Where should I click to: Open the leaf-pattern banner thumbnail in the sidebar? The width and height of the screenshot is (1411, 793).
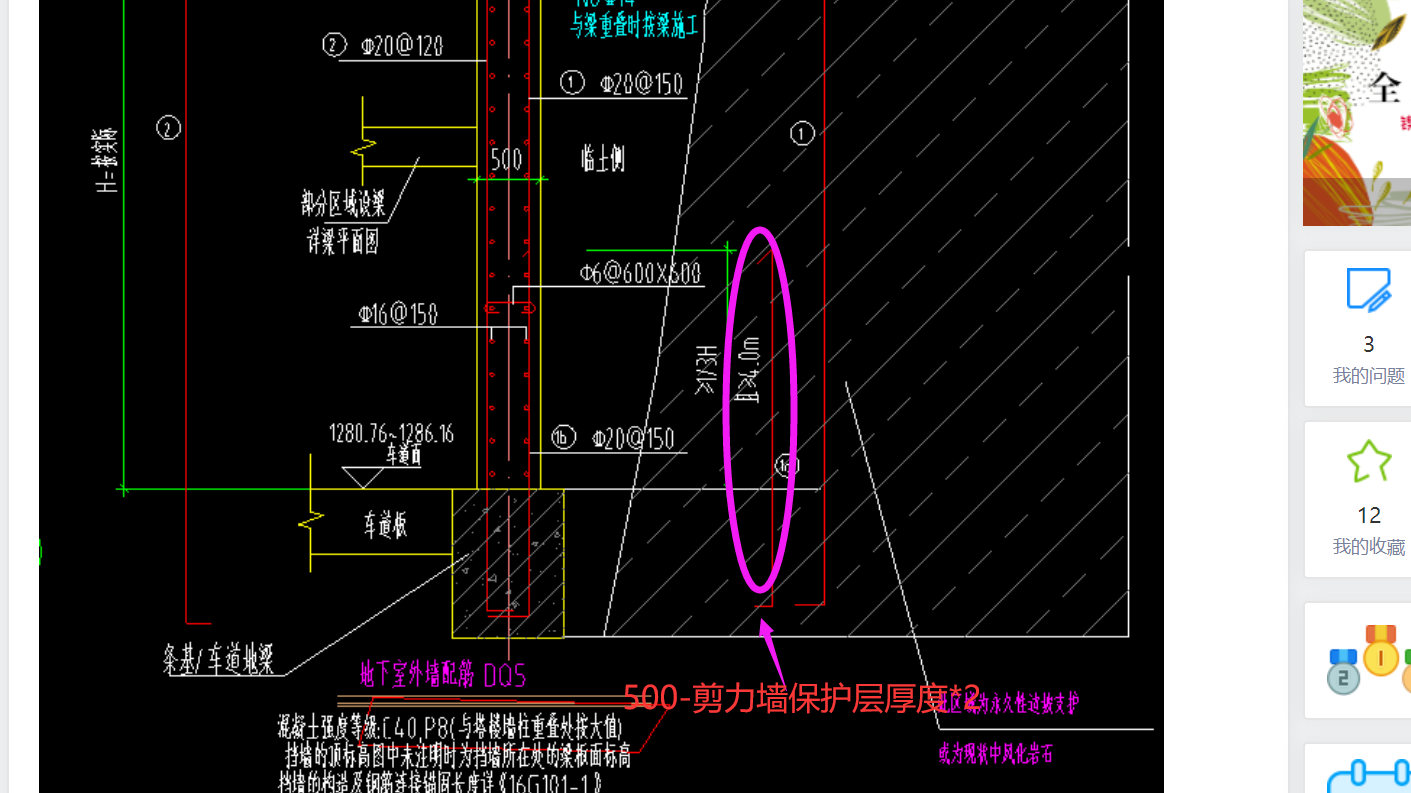click(x=1356, y=112)
